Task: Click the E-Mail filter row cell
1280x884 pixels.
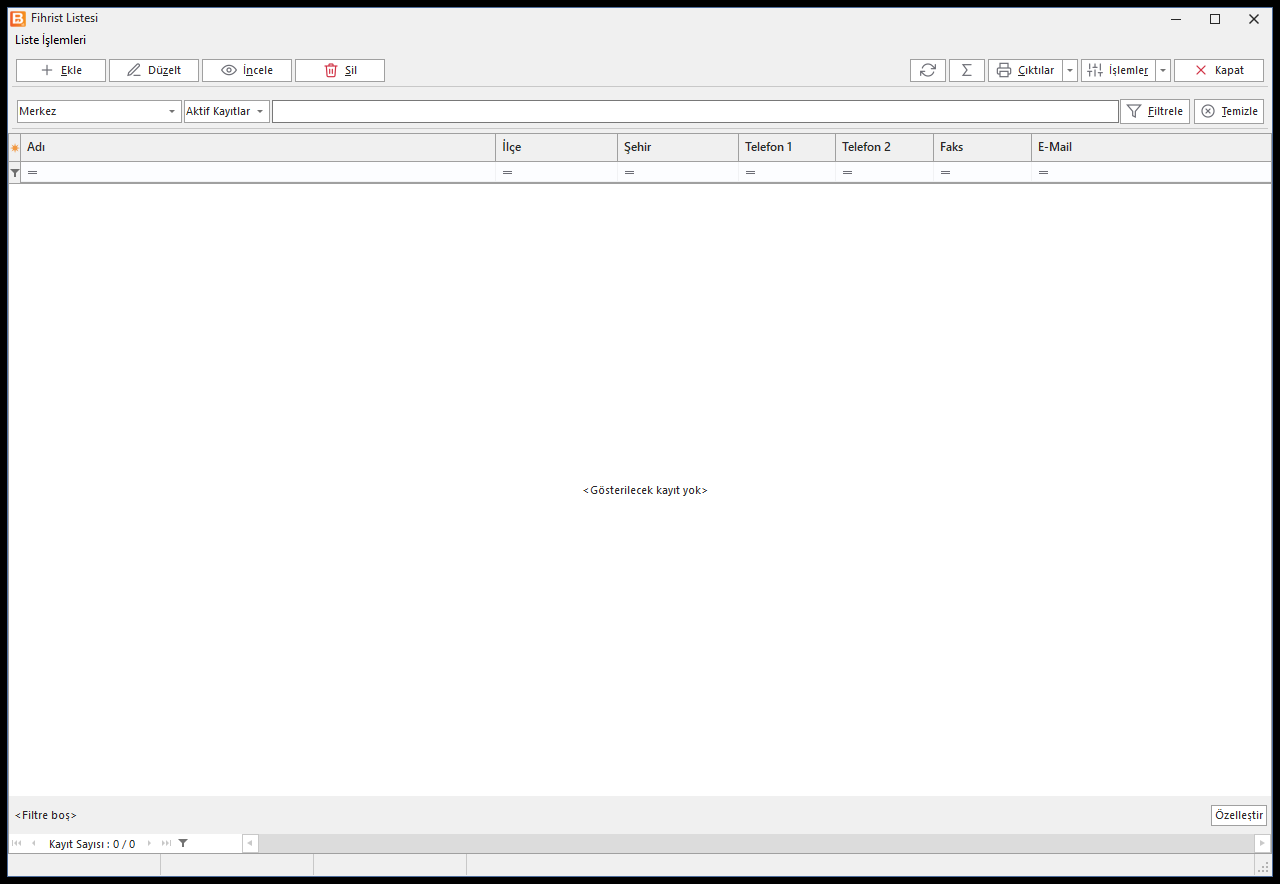Action: click(x=1151, y=172)
